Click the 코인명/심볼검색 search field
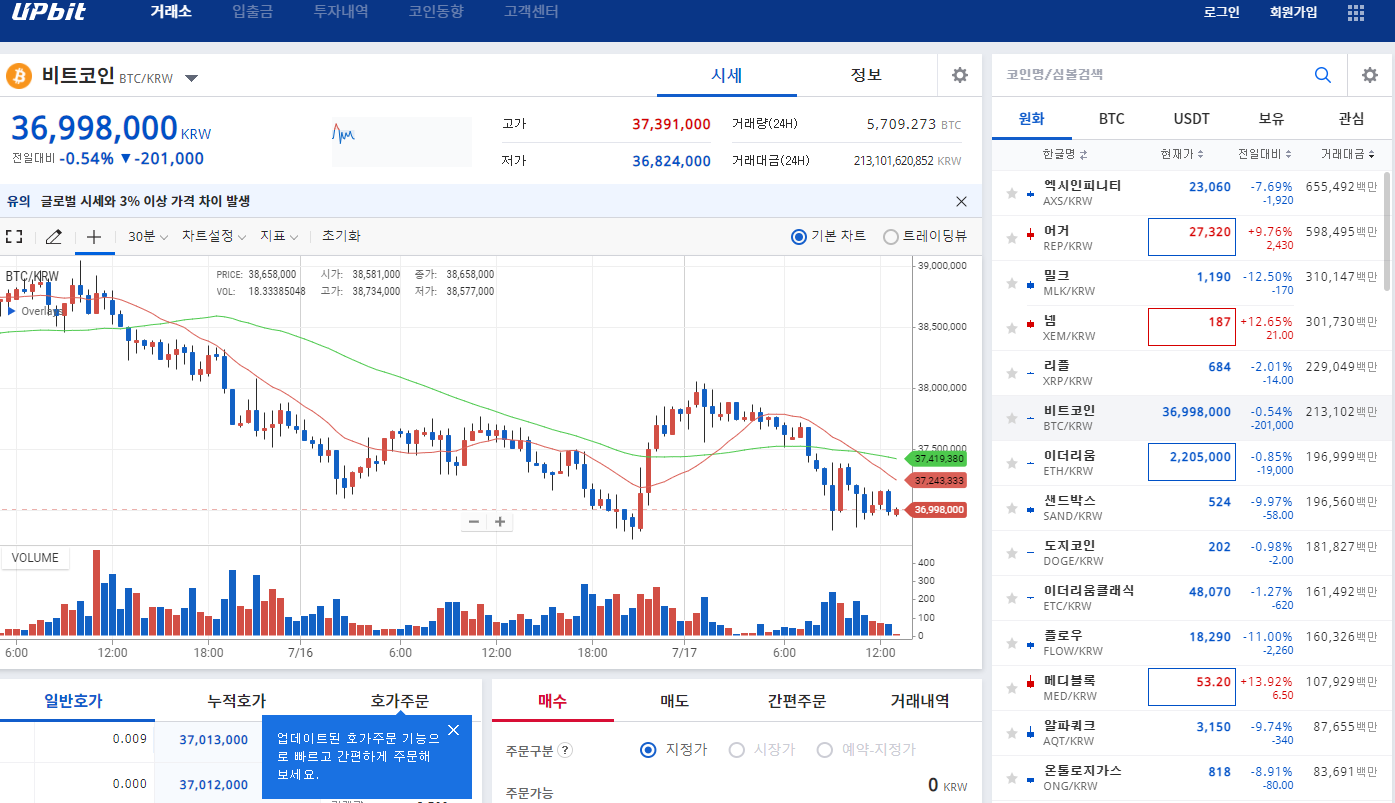This screenshot has width=1395, height=803. coord(1150,75)
